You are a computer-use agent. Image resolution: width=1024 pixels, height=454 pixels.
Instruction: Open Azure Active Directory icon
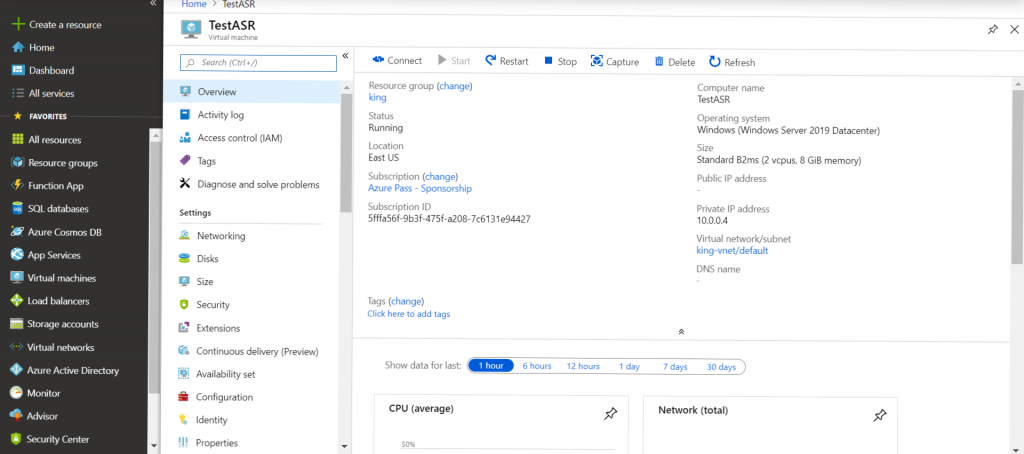click(x=17, y=370)
